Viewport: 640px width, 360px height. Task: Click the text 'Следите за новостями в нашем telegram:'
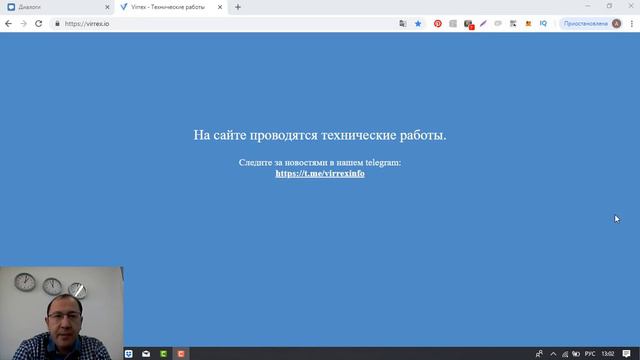pos(320,162)
